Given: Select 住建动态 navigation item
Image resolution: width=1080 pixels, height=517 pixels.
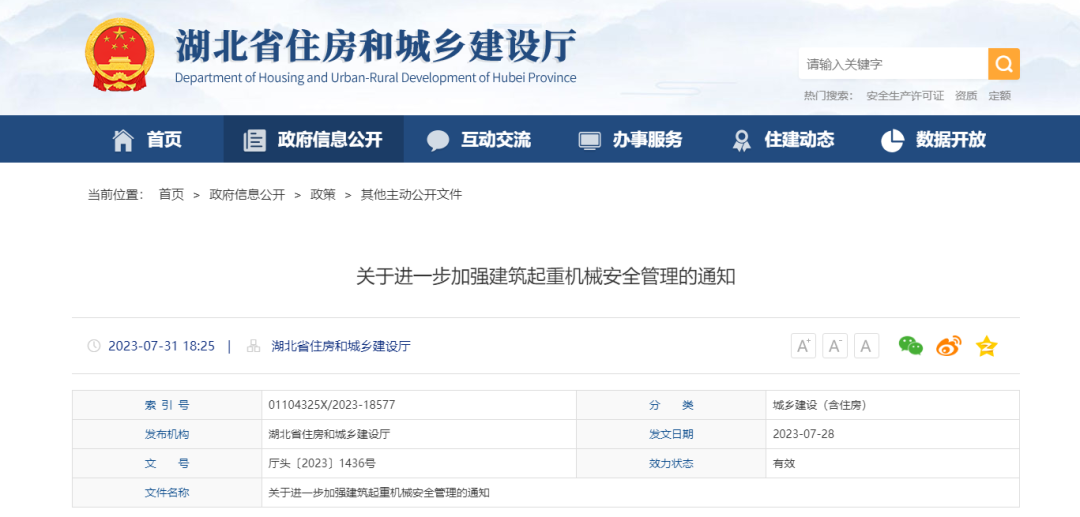Looking at the screenshot, I should (x=783, y=140).
